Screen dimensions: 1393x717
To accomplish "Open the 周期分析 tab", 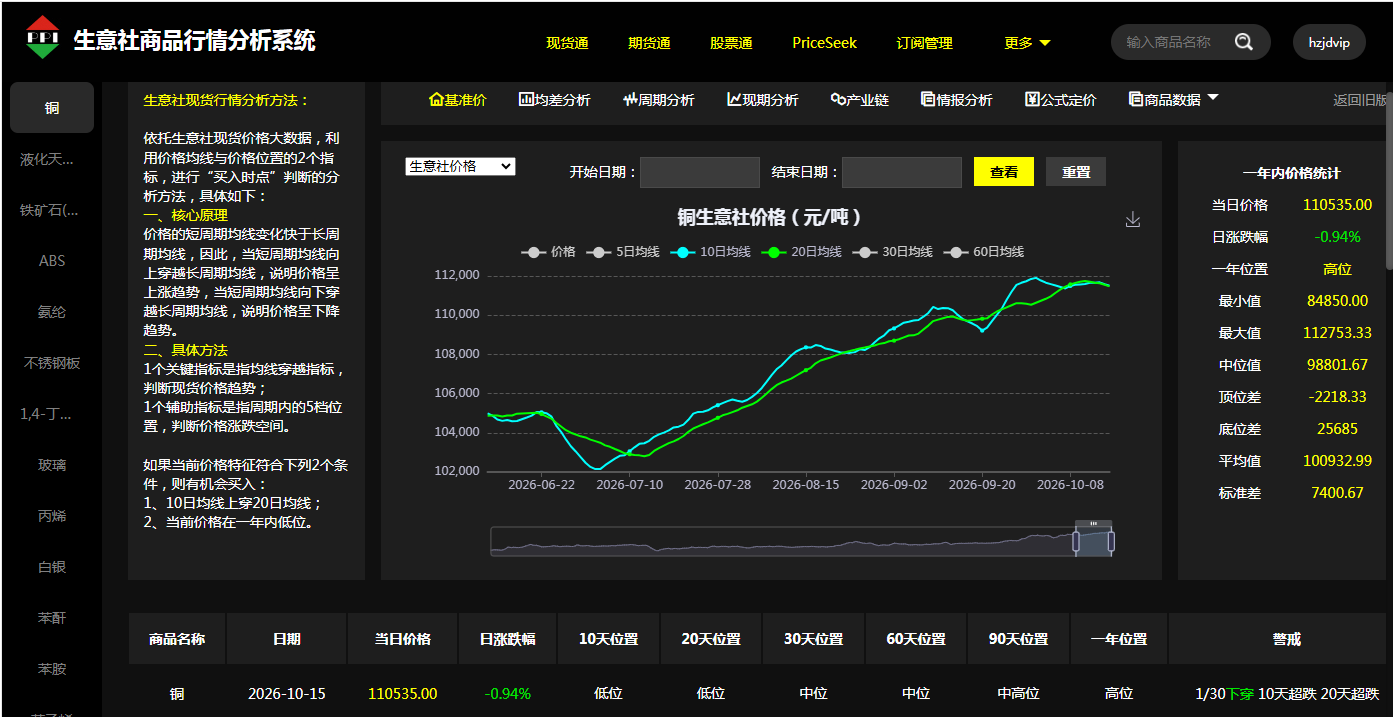I will [x=658, y=100].
